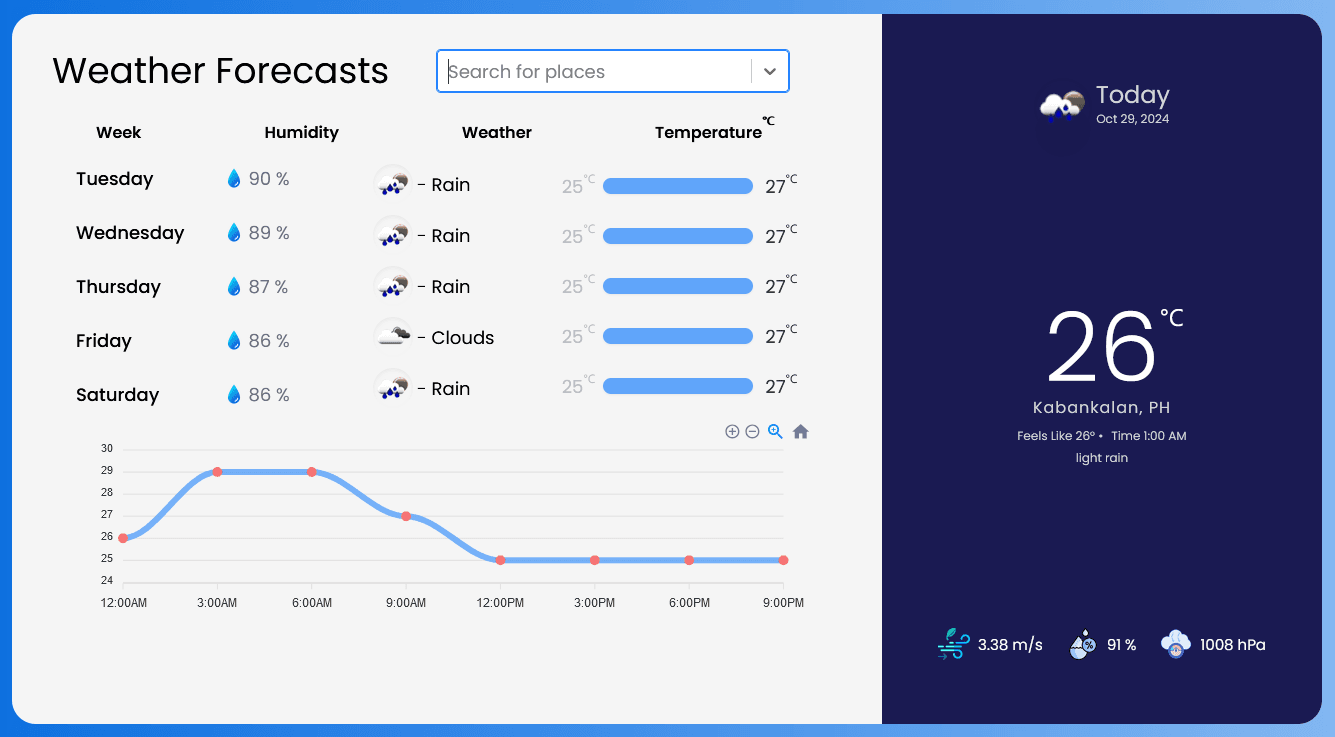
Task: Click the clouds icon in the Friday row
Action: pyautogui.click(x=391, y=335)
